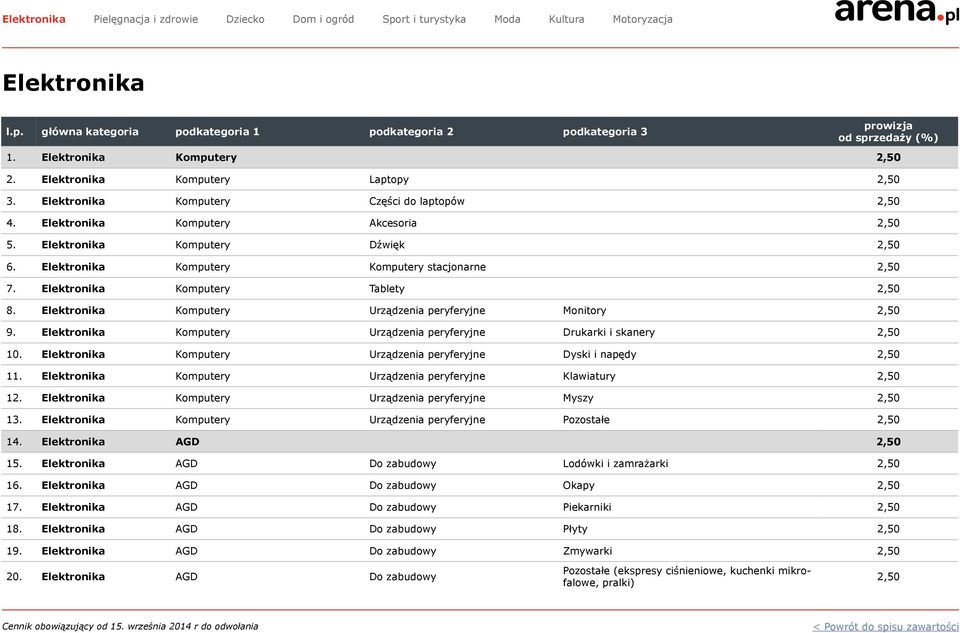Click the l.p. column header

(x=15, y=132)
